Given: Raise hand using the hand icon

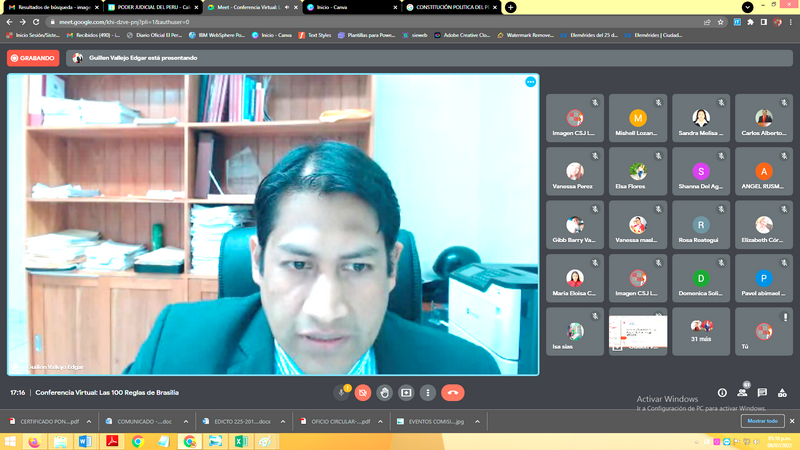Looking at the screenshot, I should click(x=384, y=393).
